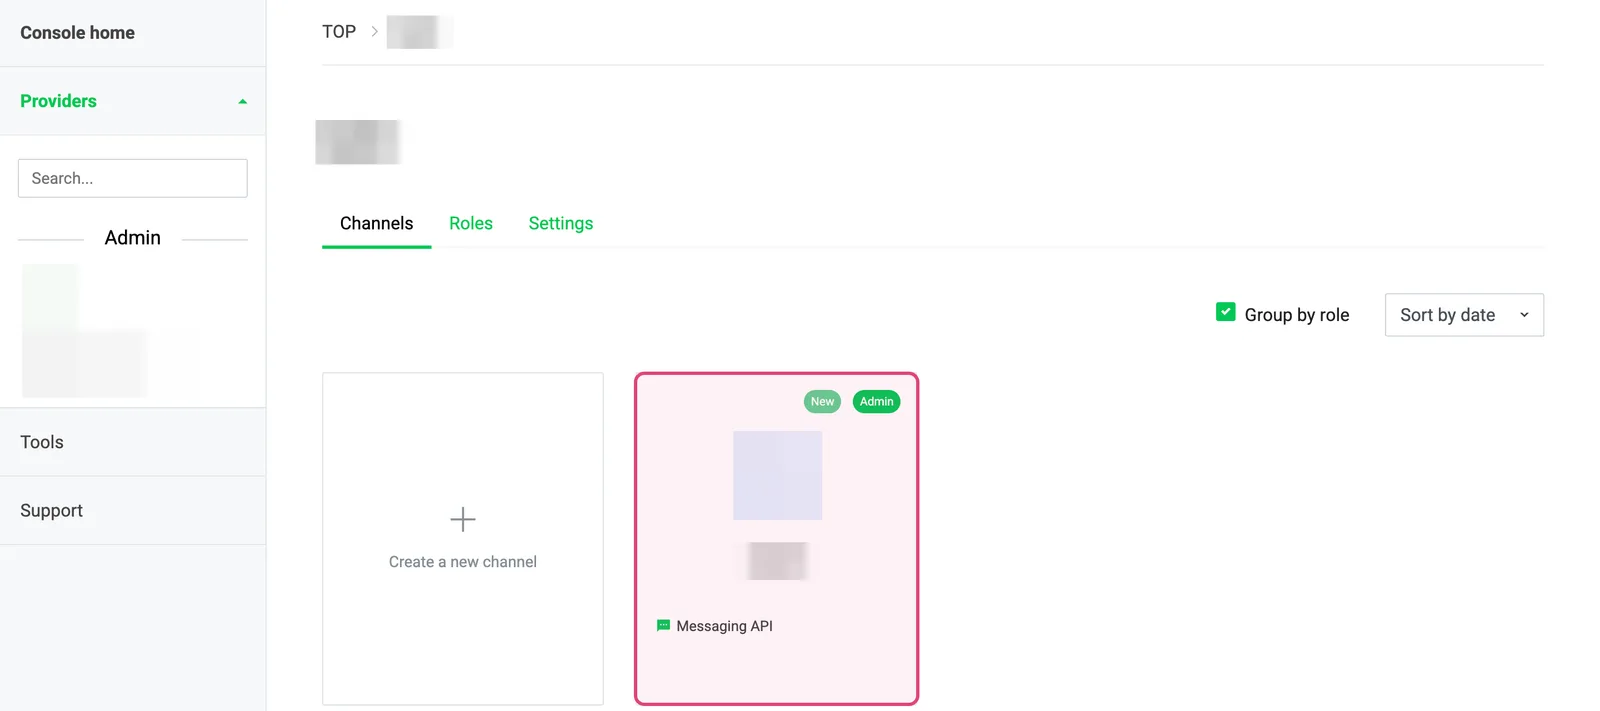
Task: Uncheck the Group by role checkbox
Action: click(x=1226, y=312)
